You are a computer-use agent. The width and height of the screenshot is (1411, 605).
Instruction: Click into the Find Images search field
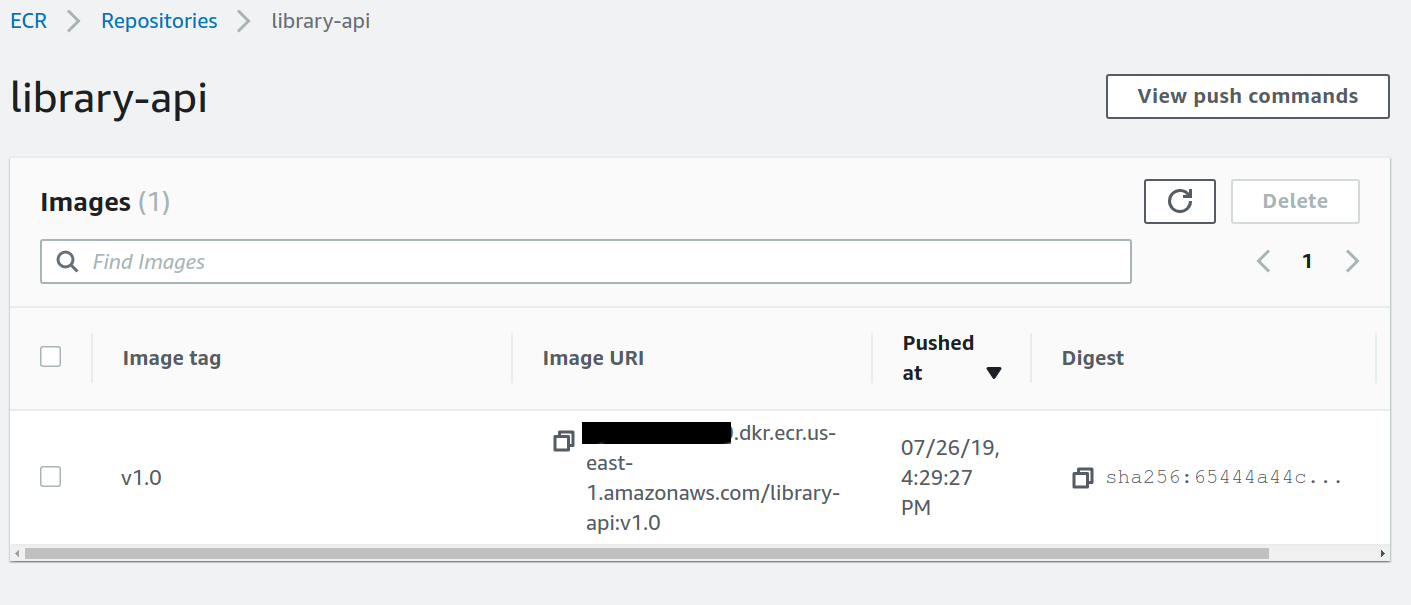[586, 261]
